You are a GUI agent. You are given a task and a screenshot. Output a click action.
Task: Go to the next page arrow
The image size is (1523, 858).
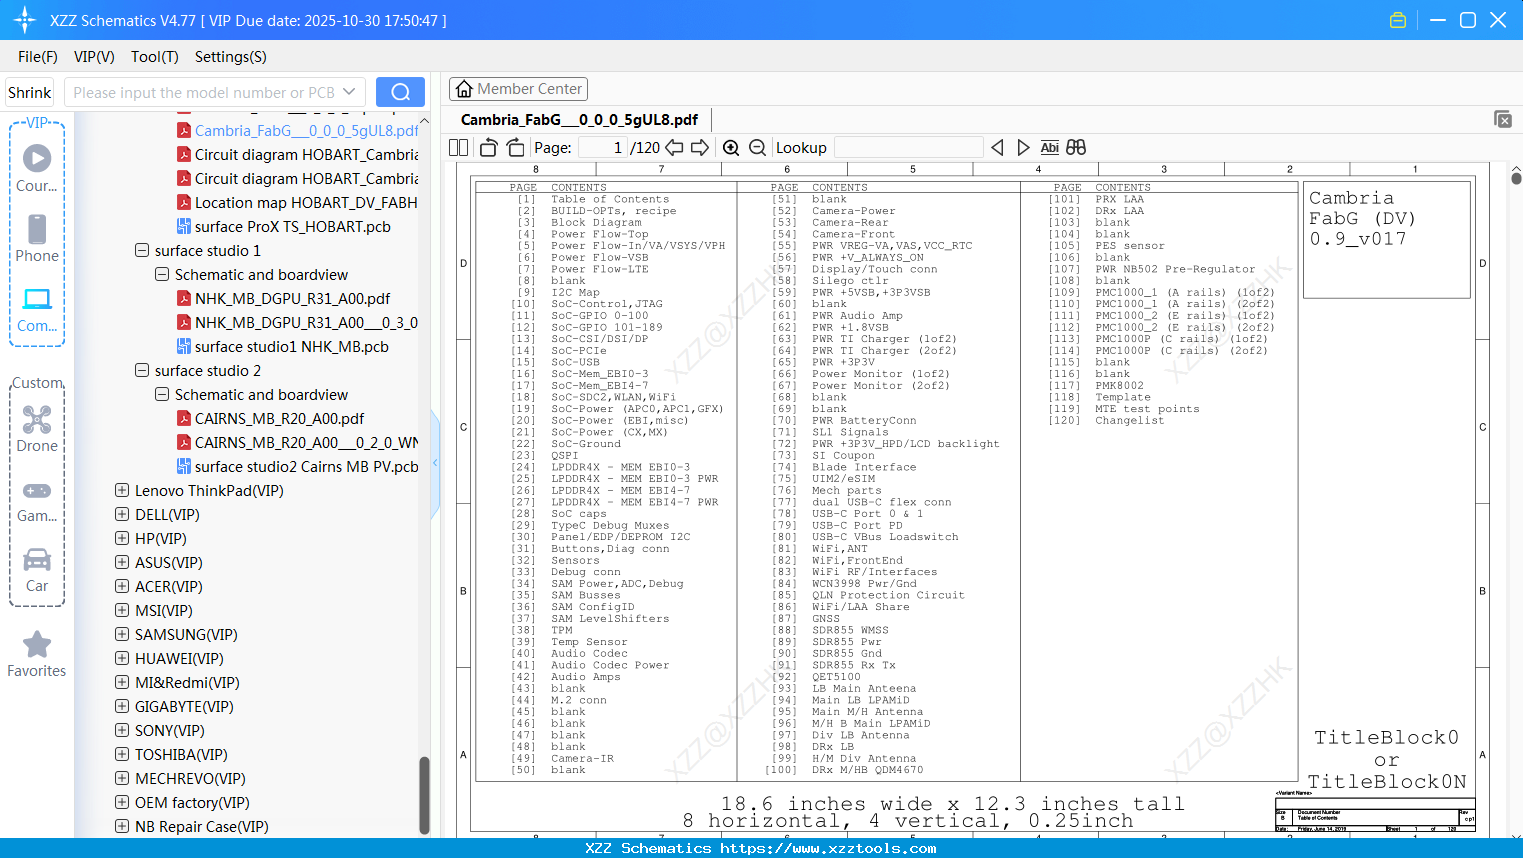700,147
